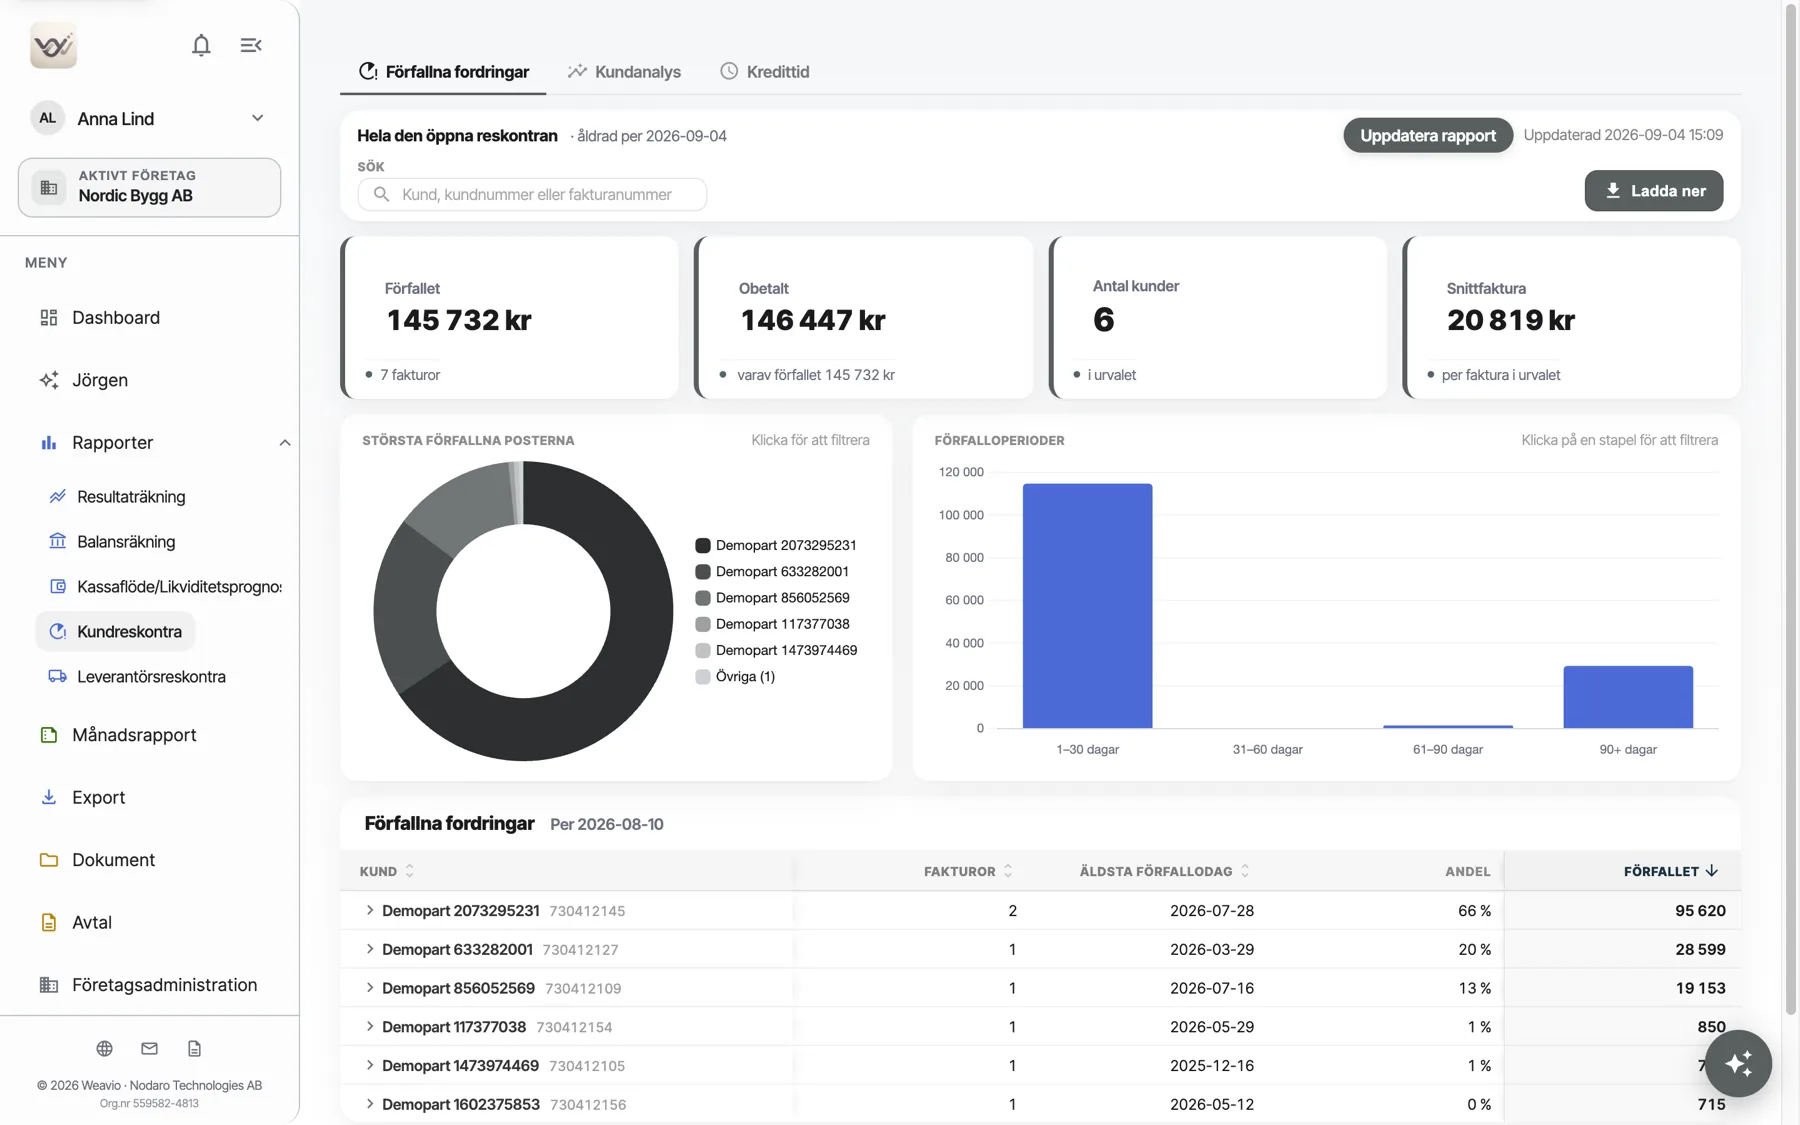Click the mail icon in sidebar footer

pos(149,1048)
